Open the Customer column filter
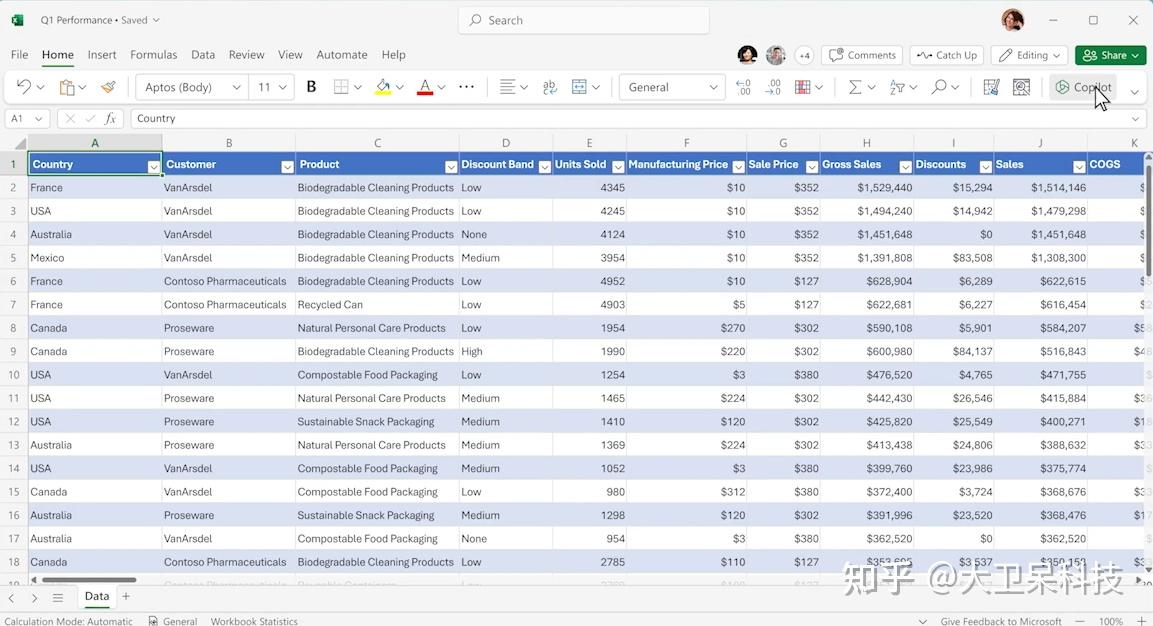 [x=287, y=166]
